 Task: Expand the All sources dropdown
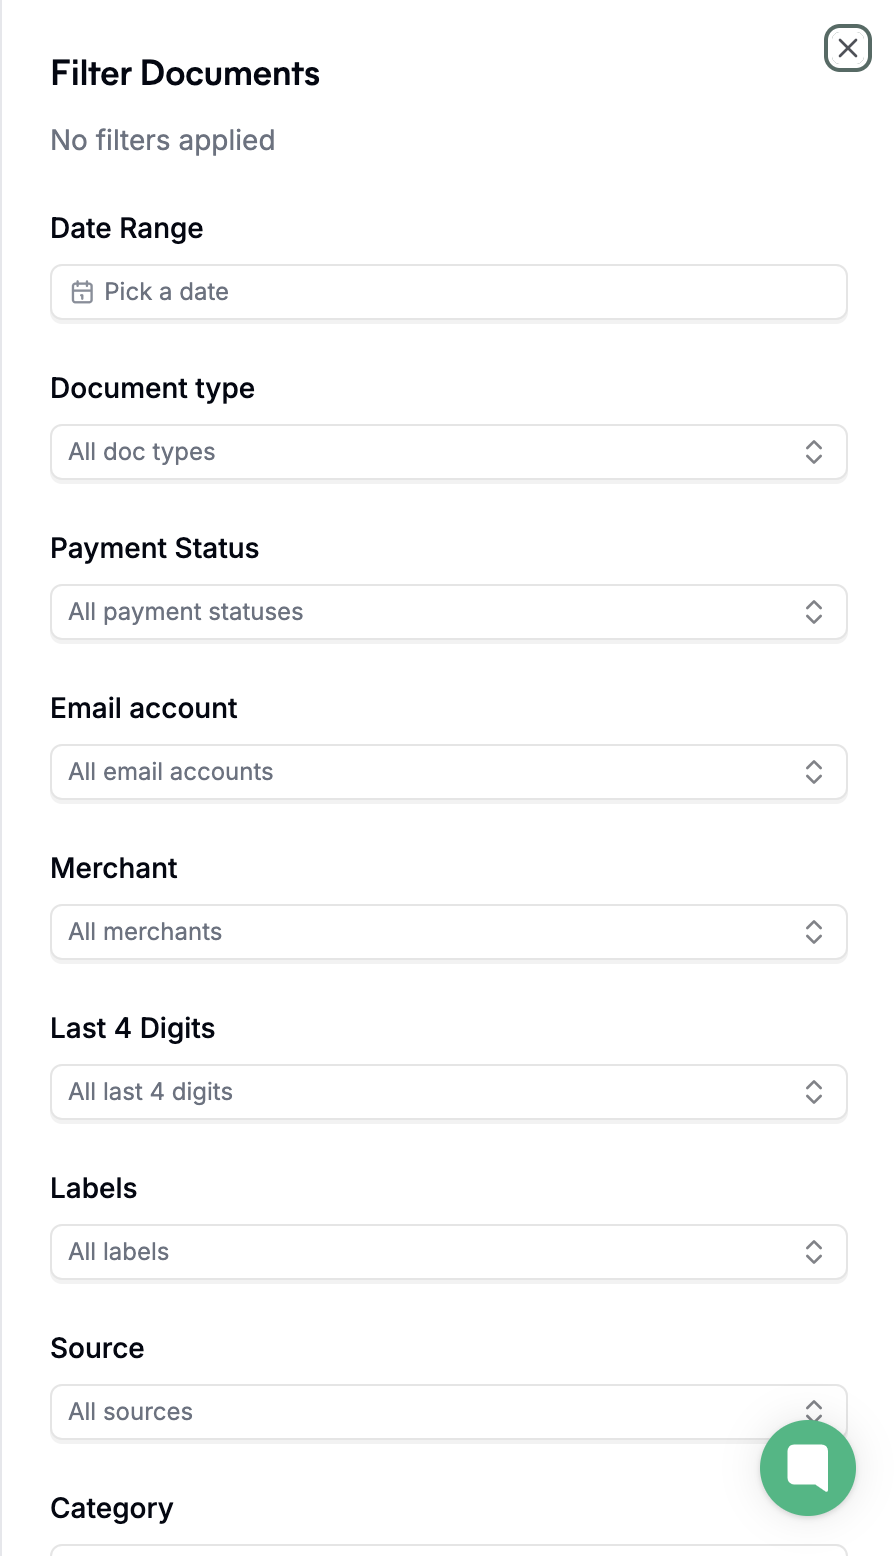400,1412
